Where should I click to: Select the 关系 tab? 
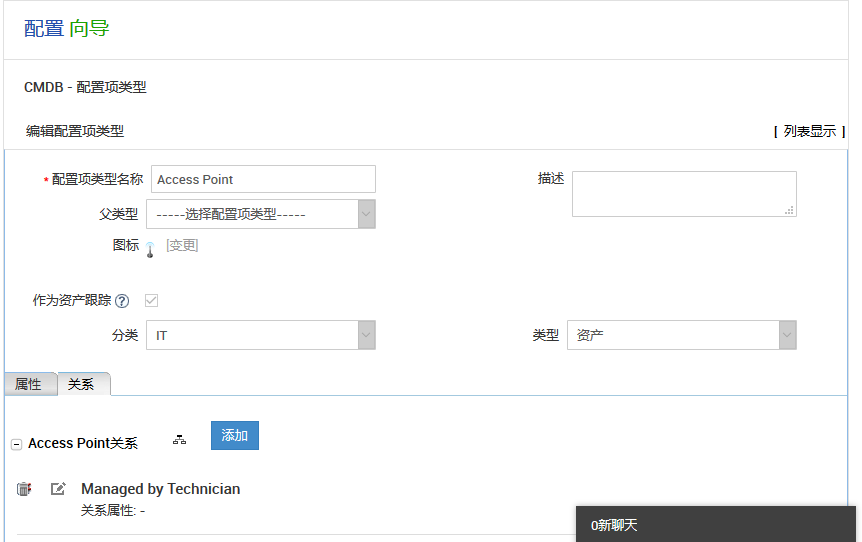point(82,384)
